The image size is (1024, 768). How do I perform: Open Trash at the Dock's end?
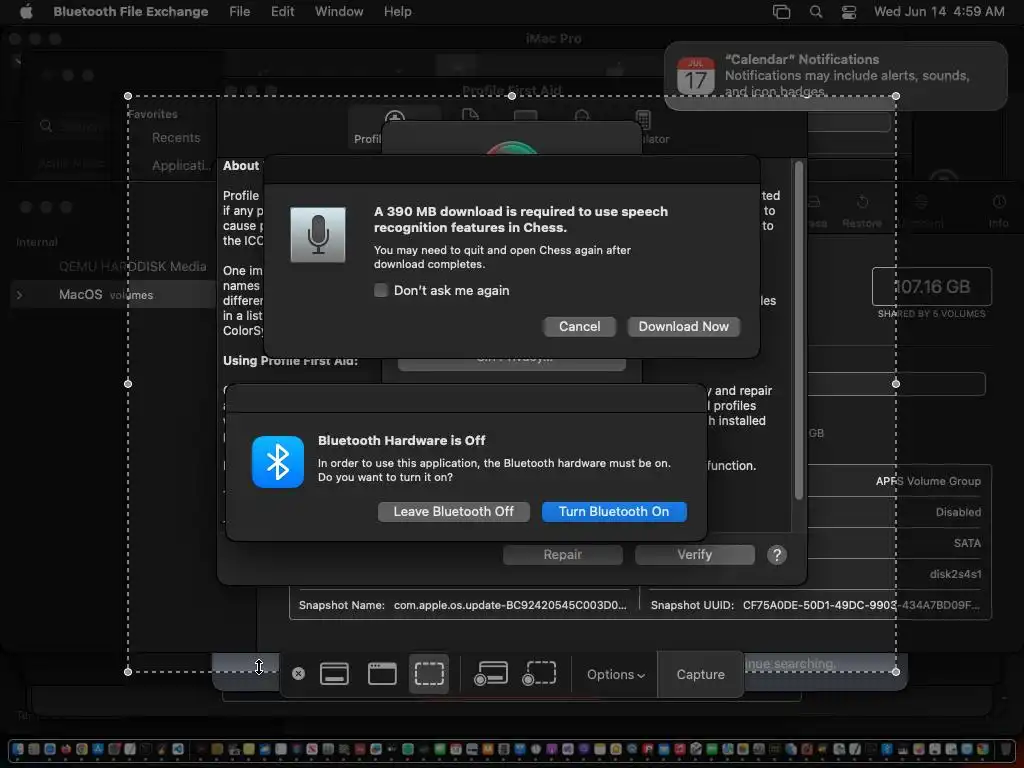coord(1004,749)
